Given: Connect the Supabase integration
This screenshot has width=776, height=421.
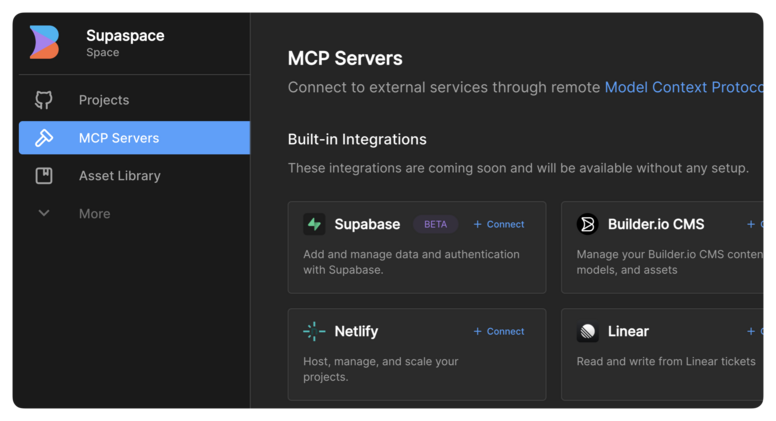Looking at the screenshot, I should tap(499, 224).
